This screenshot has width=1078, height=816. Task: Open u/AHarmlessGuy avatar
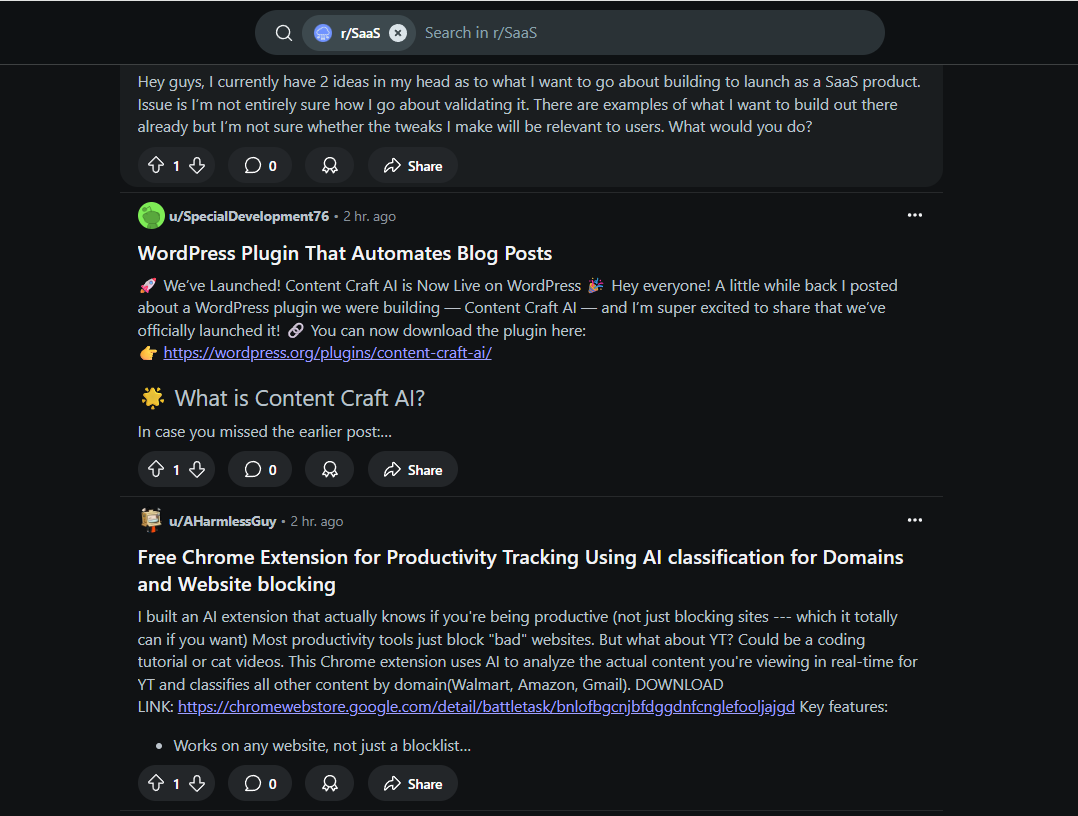[x=151, y=520]
